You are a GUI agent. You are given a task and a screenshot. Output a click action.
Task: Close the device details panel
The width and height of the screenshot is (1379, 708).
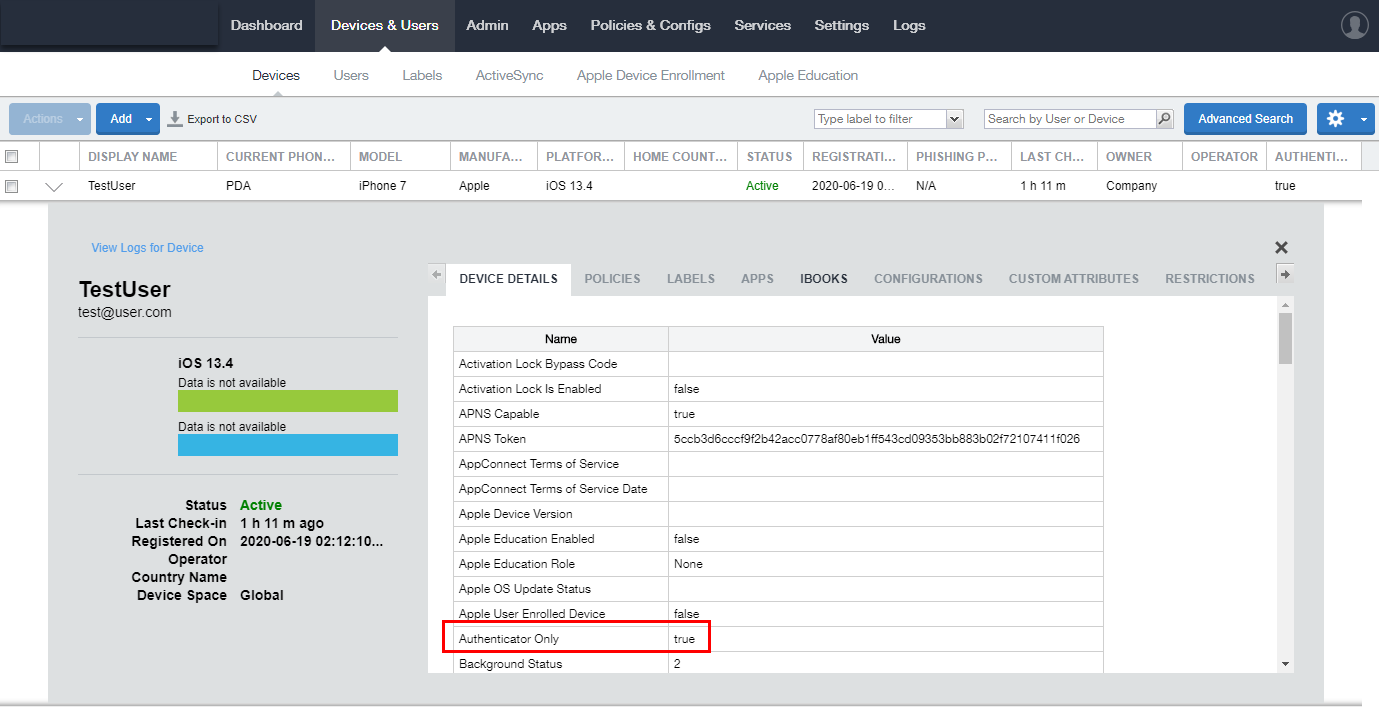[1281, 247]
